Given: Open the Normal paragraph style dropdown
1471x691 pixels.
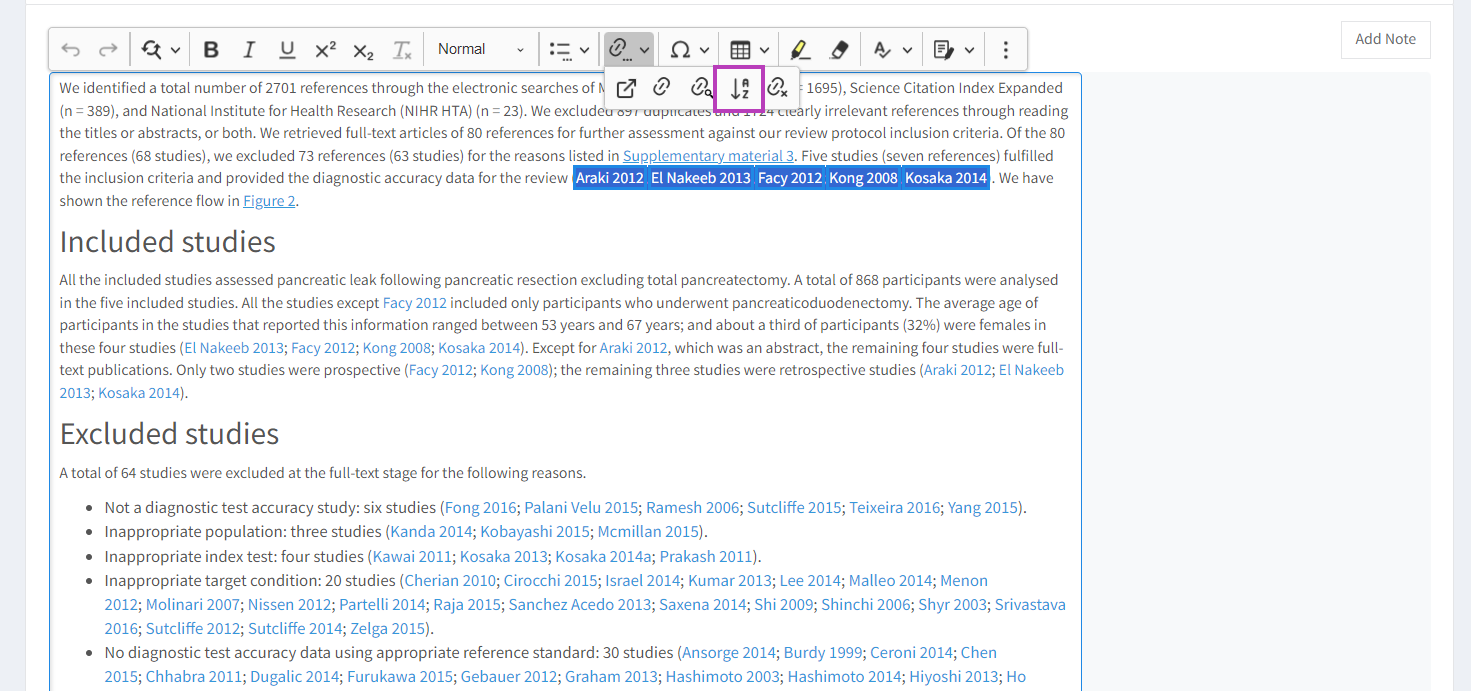Looking at the screenshot, I should [480, 50].
